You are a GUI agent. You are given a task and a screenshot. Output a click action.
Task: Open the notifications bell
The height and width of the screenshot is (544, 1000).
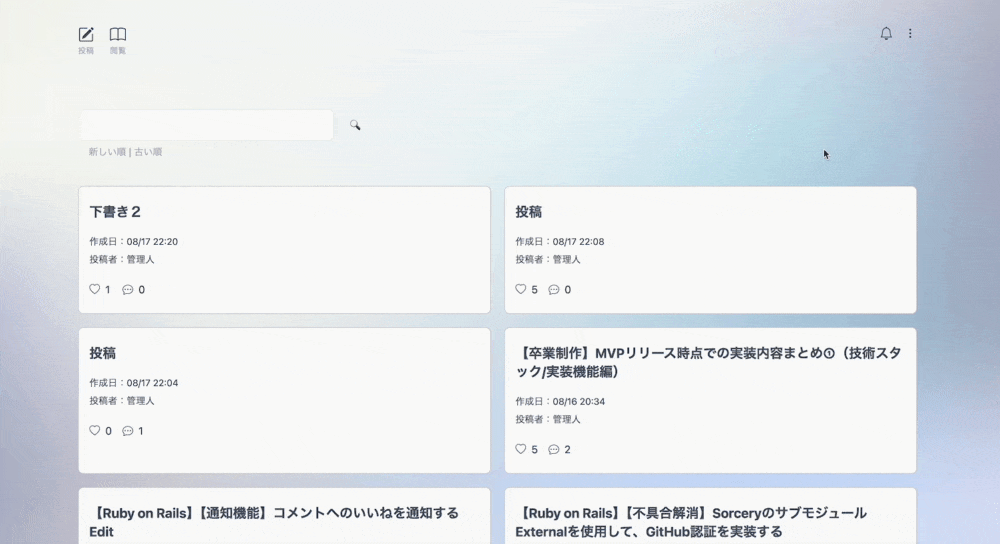coord(886,33)
